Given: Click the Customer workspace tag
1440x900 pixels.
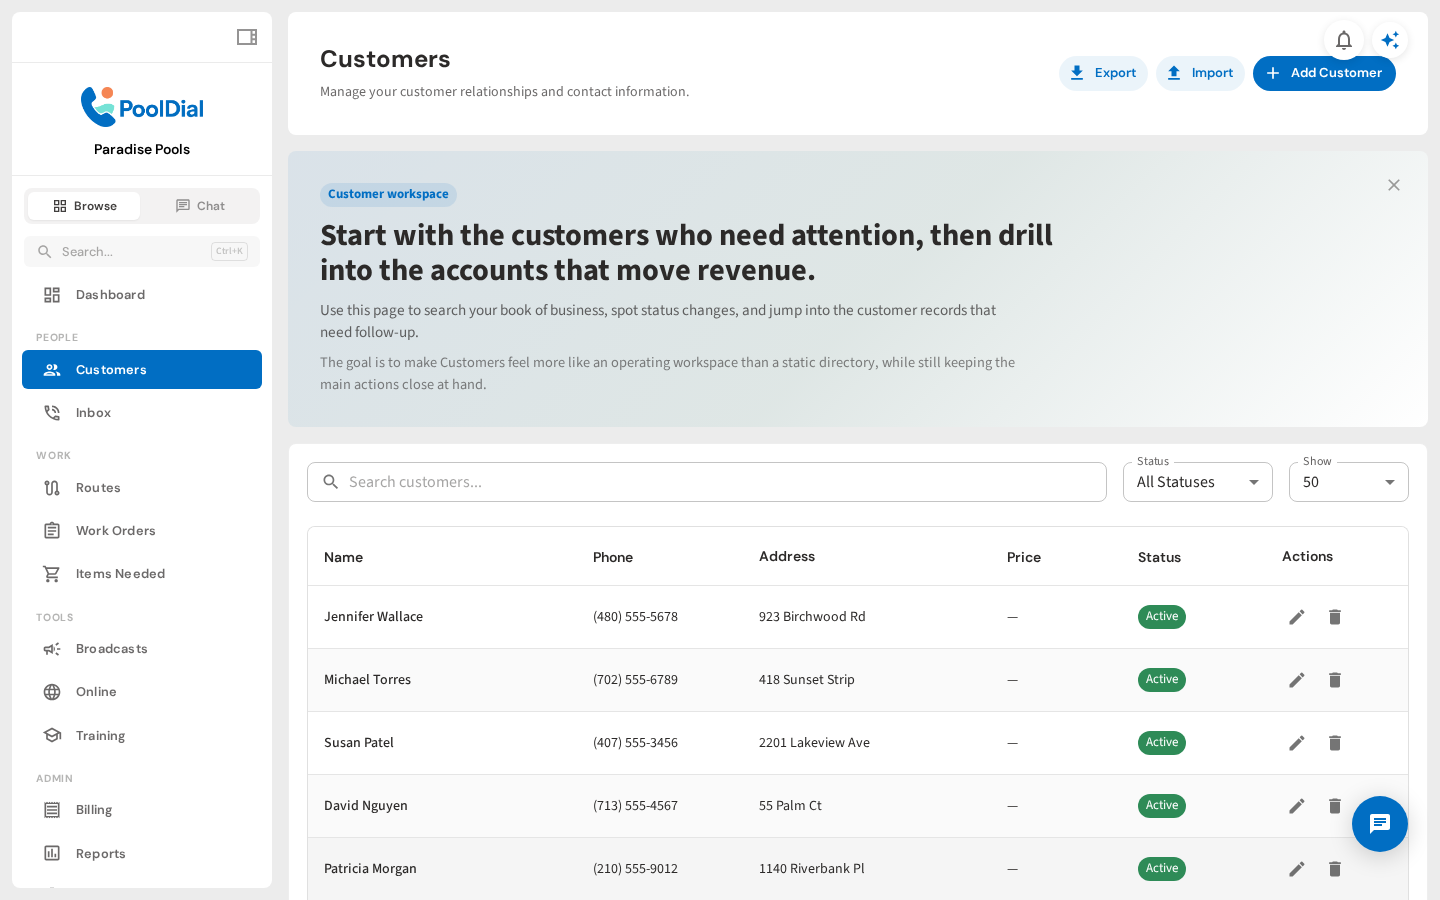Looking at the screenshot, I should pos(388,195).
